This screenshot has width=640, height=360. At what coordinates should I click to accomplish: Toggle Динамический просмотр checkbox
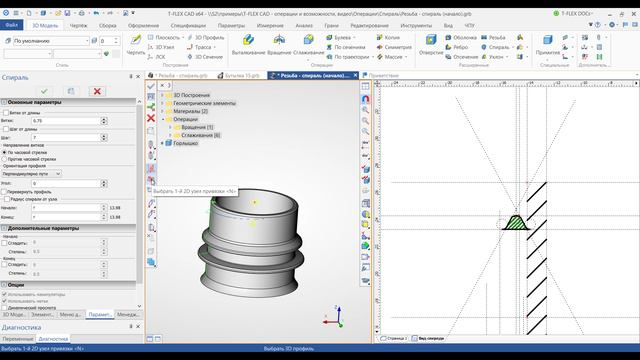click(4, 308)
